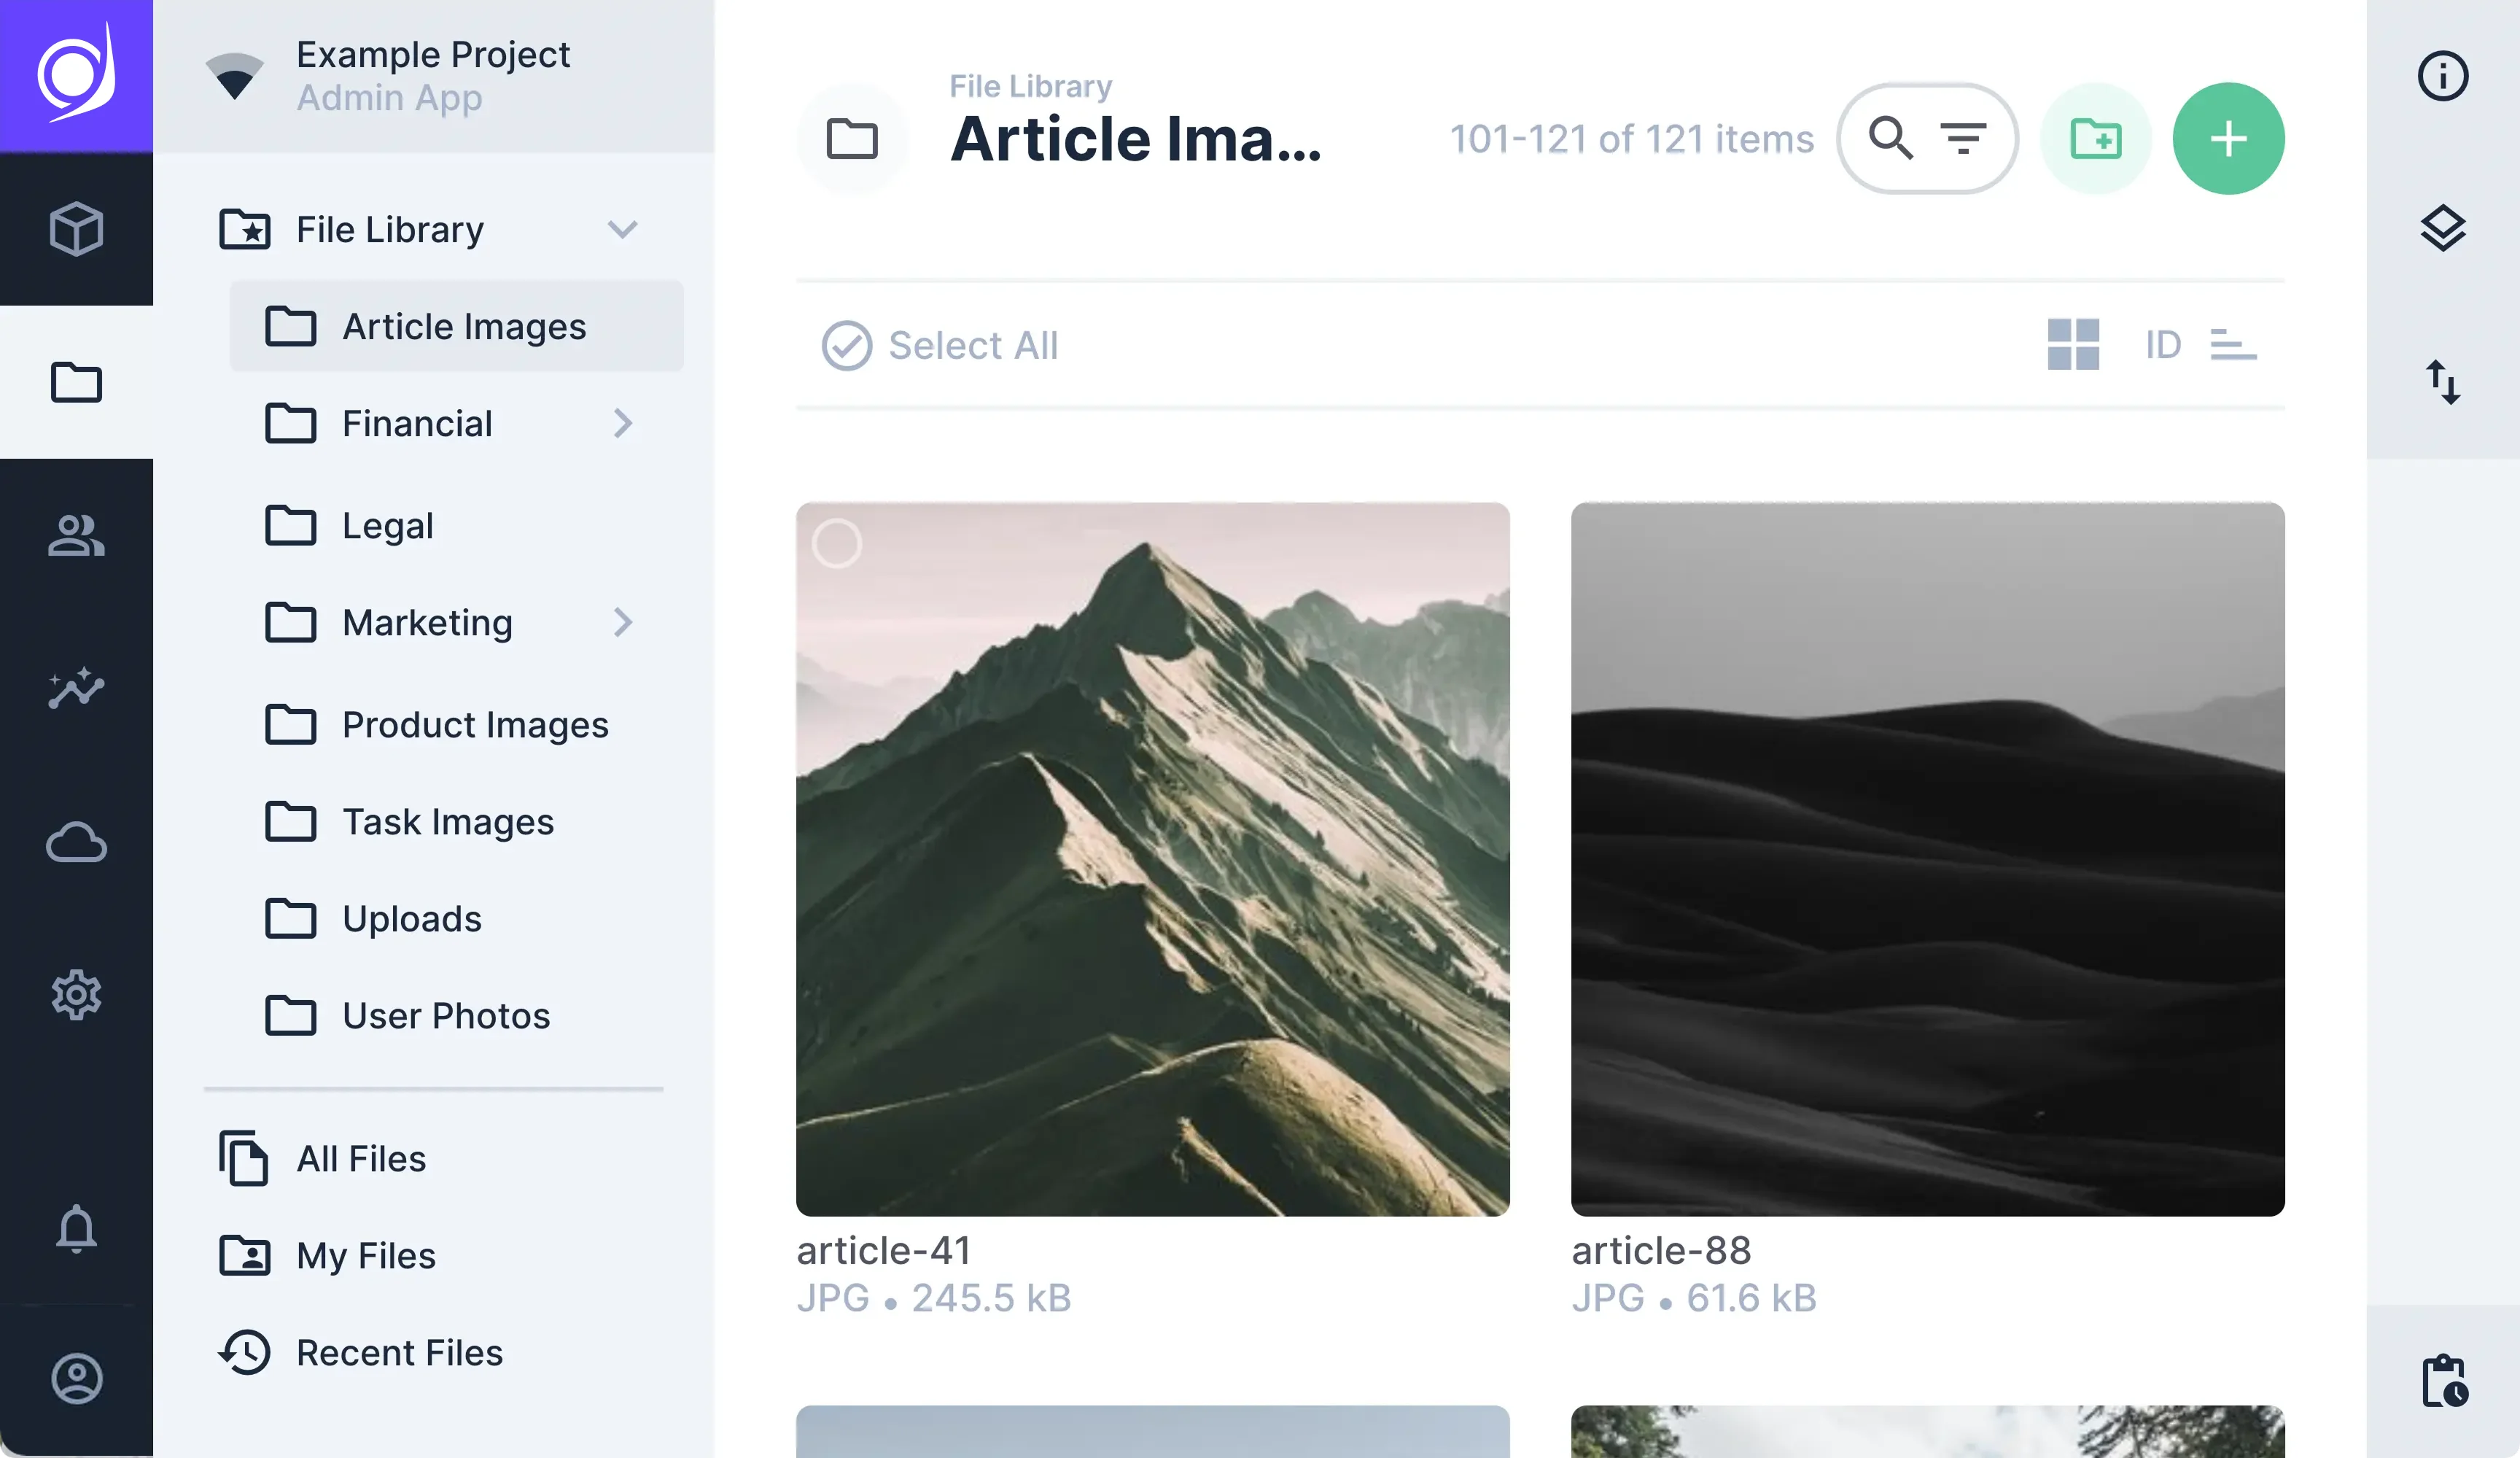Open the layout options layers icon
2520x1458 pixels.
coord(2442,229)
